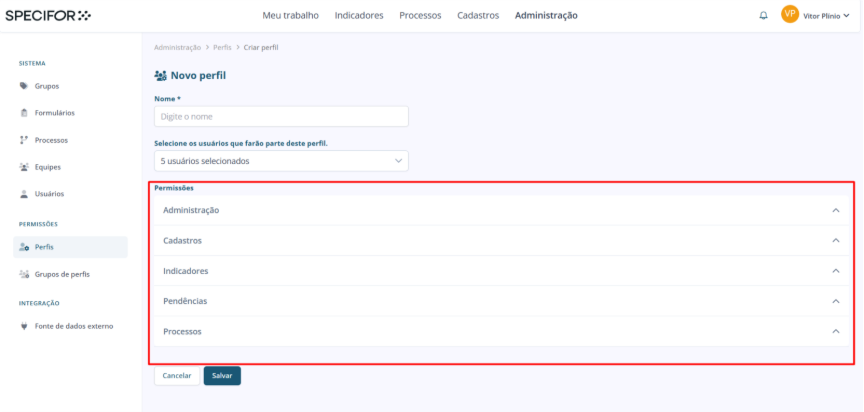Click the Processos flow icon in sidebar
The width and height of the screenshot is (864, 412).
(24, 140)
